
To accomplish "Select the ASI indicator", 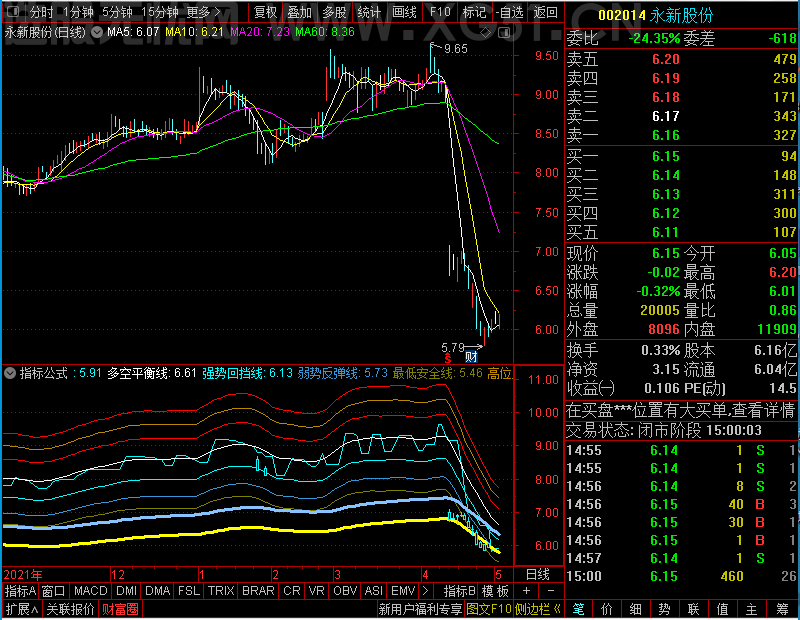I will click(373, 591).
